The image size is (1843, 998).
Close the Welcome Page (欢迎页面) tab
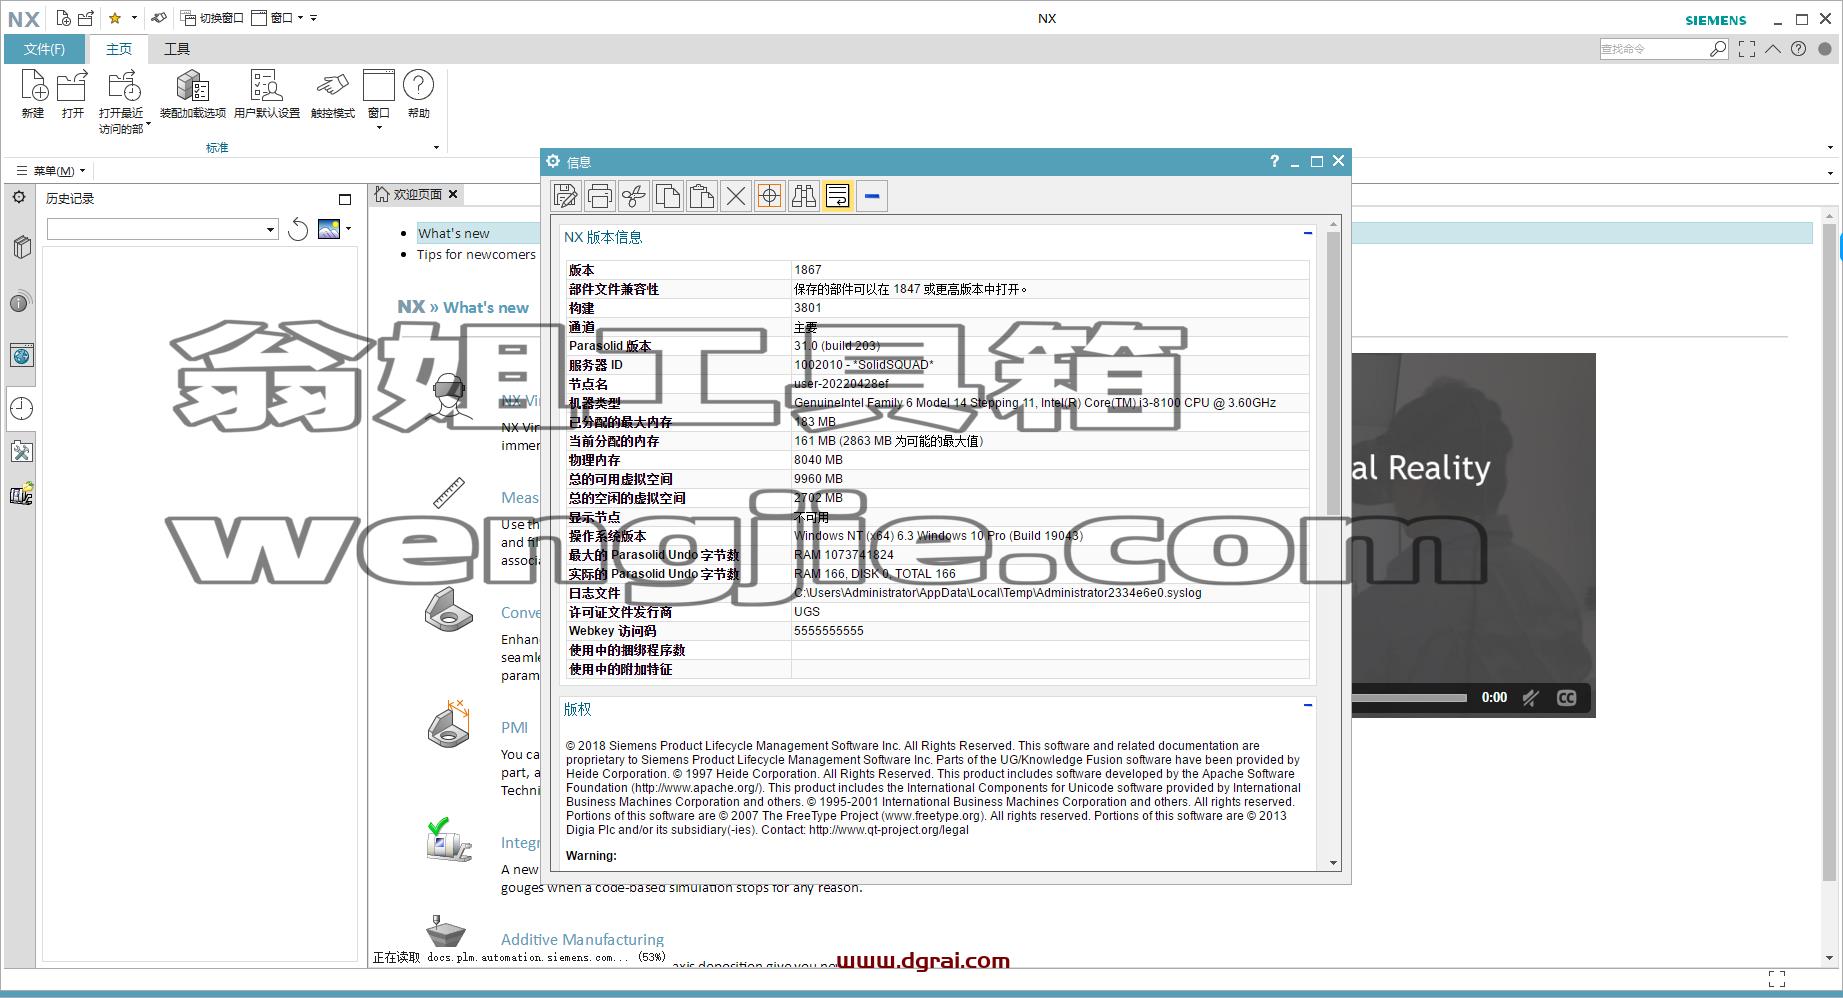(453, 194)
